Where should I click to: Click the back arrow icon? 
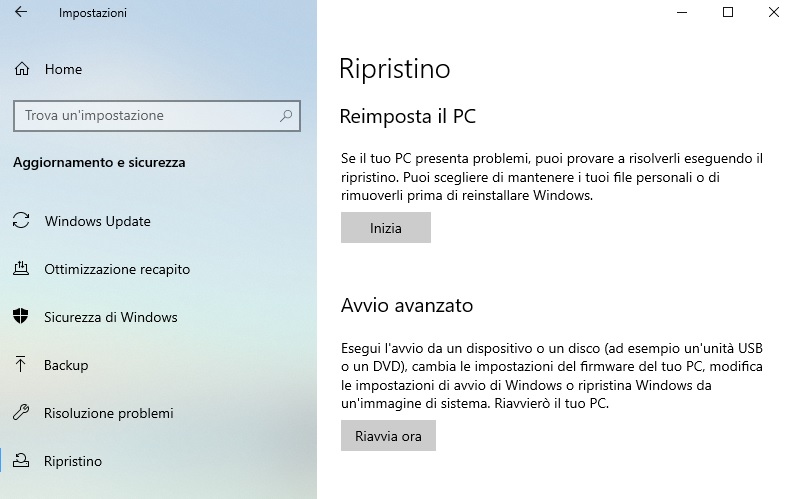[x=21, y=14]
